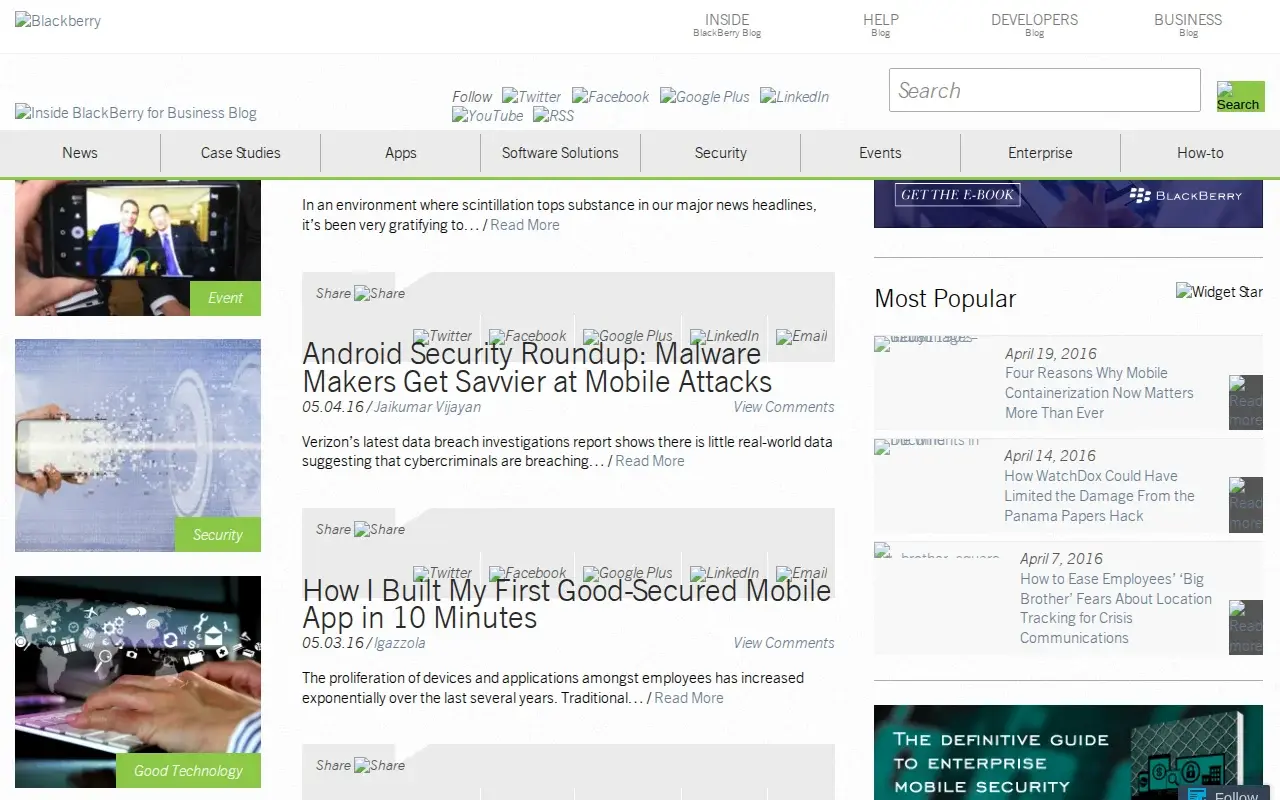Read More of Verizon data breach excerpt
Screen dimensions: 1280x800
(650, 461)
